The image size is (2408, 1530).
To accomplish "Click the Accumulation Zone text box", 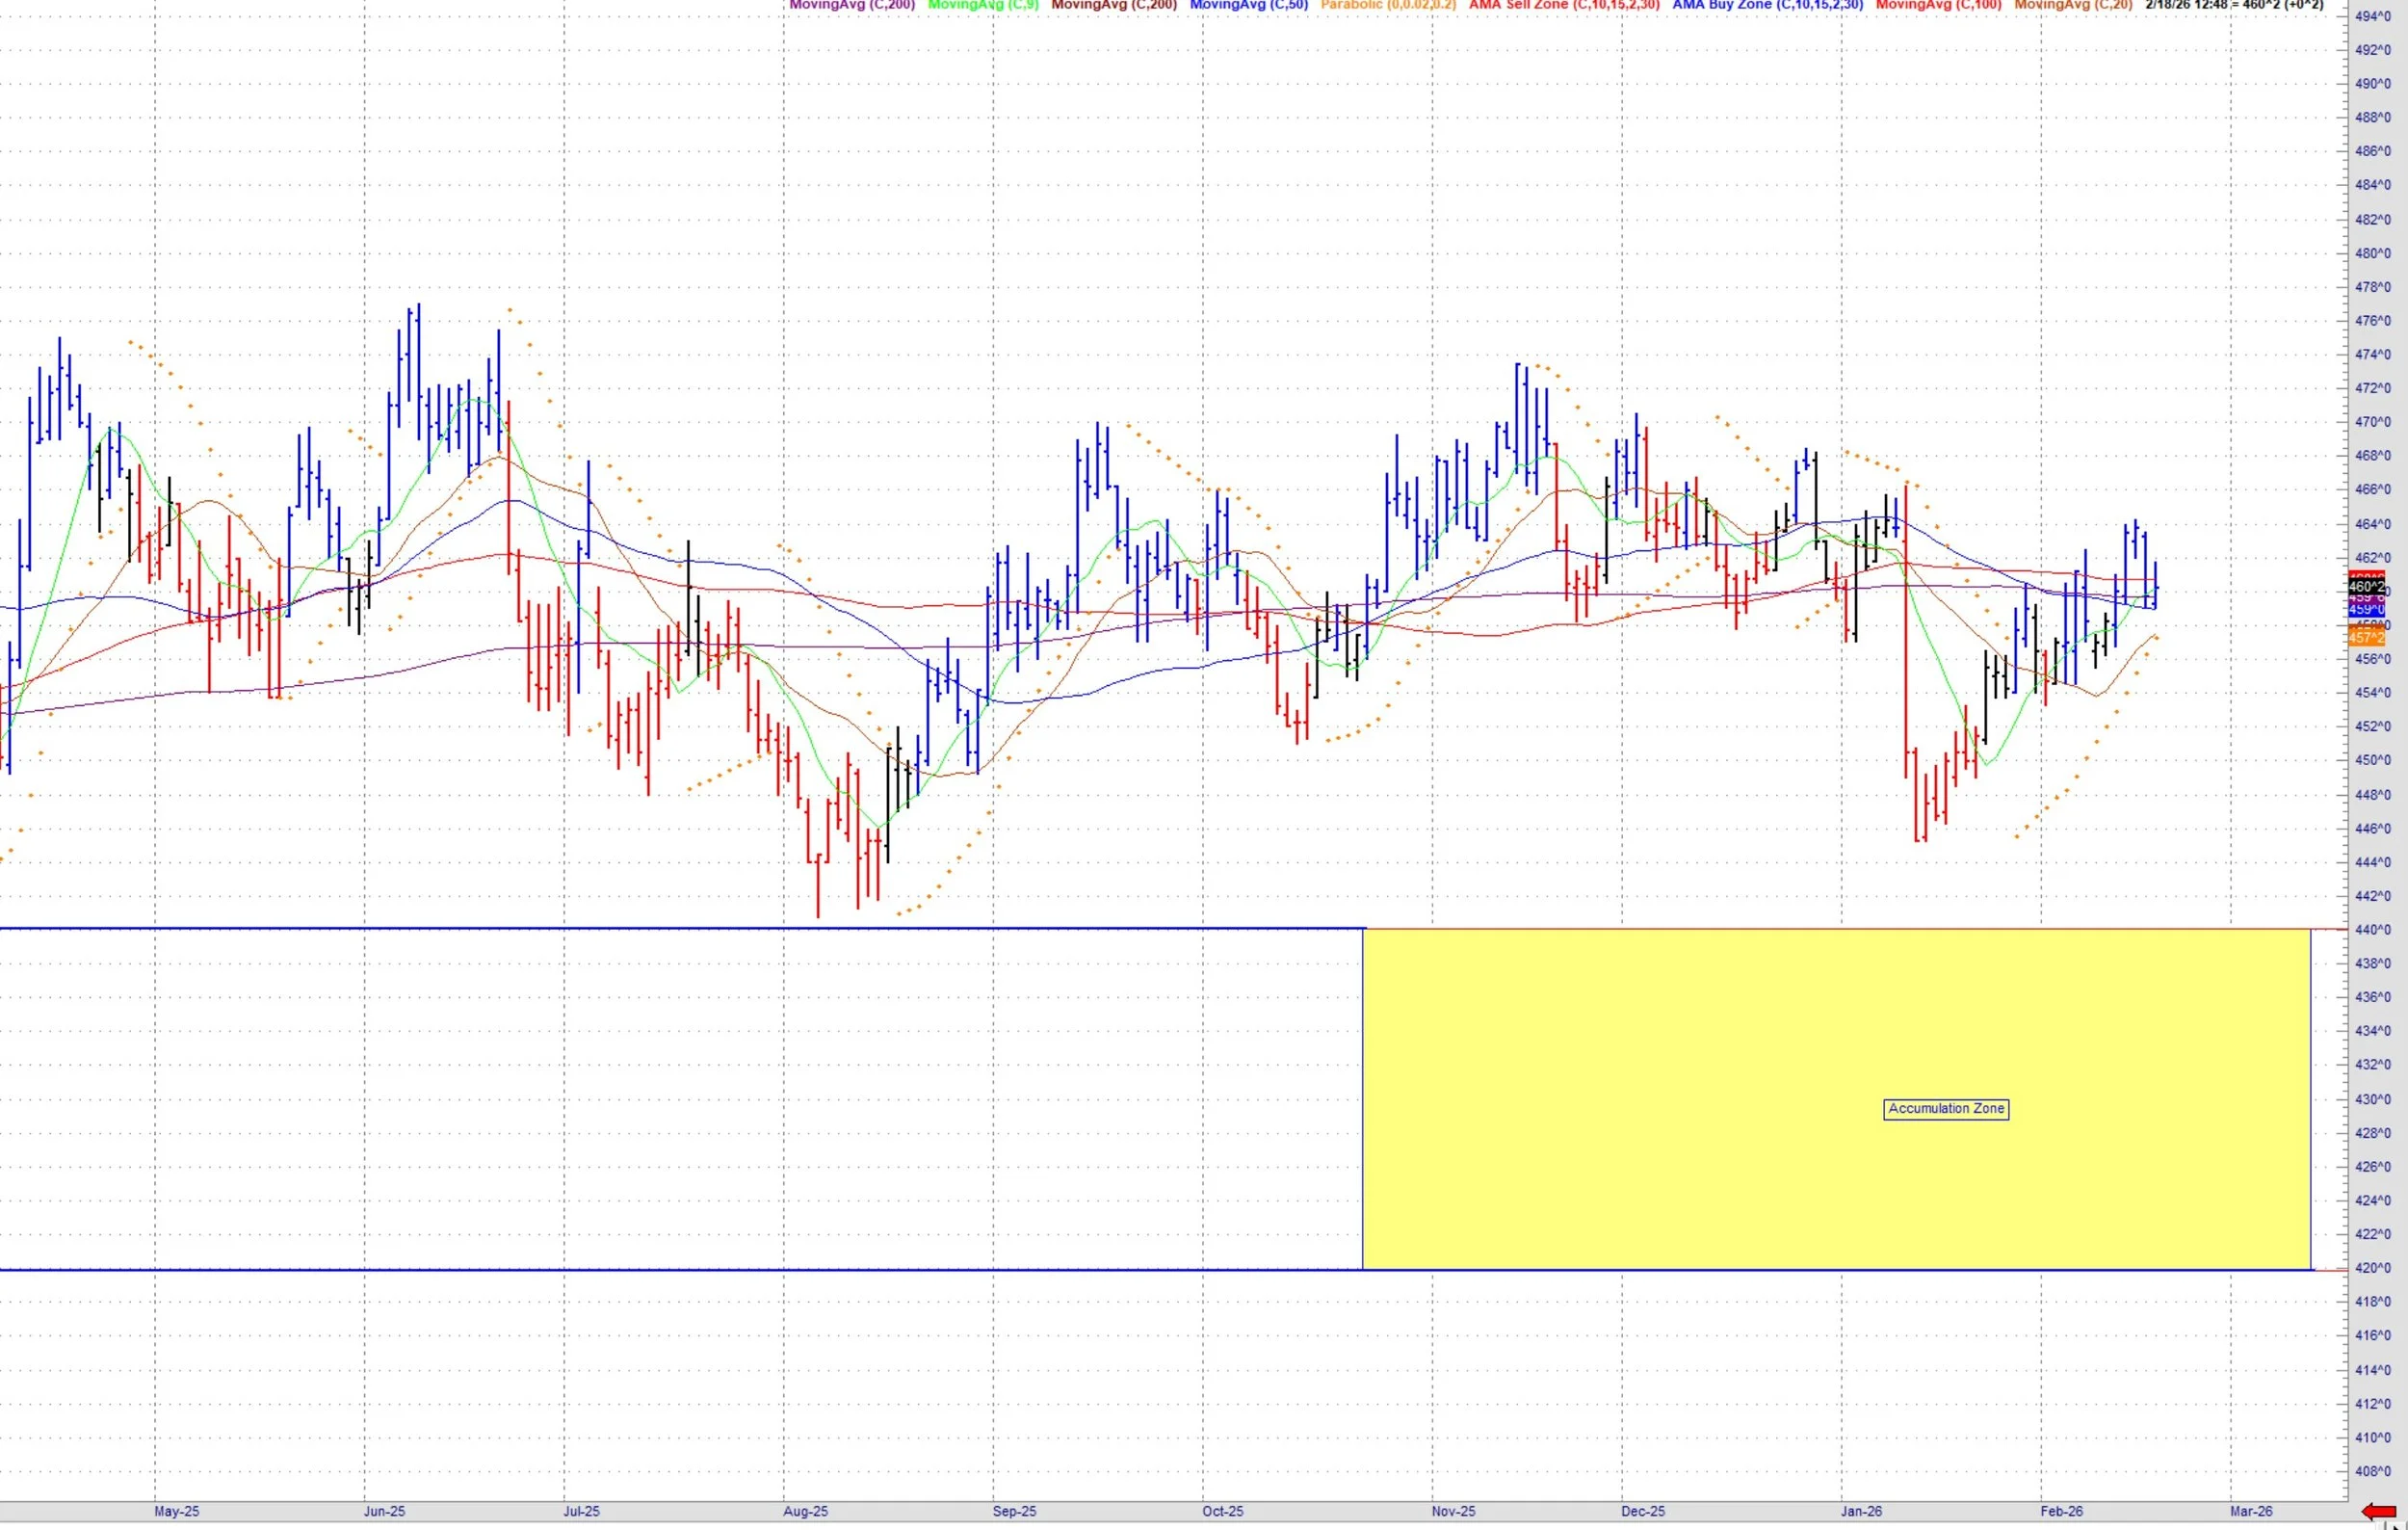I will (1945, 1109).
